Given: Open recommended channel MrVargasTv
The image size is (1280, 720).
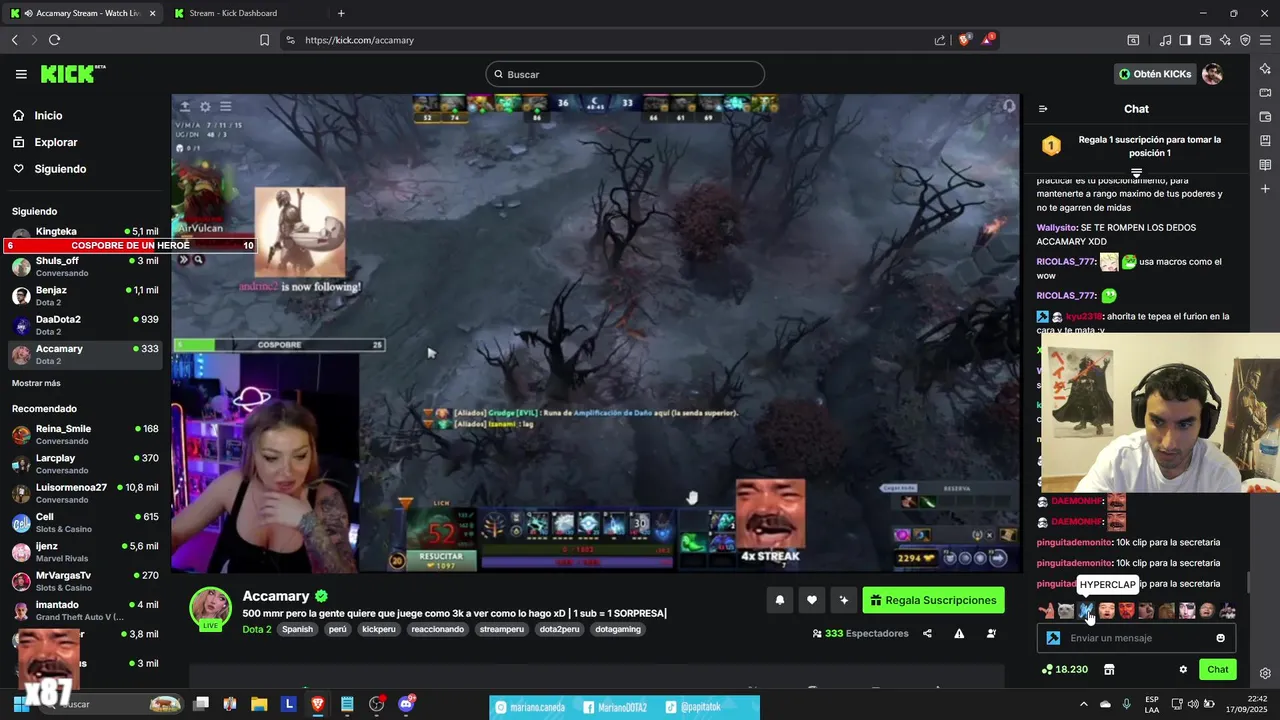Looking at the screenshot, I should [x=85, y=581].
